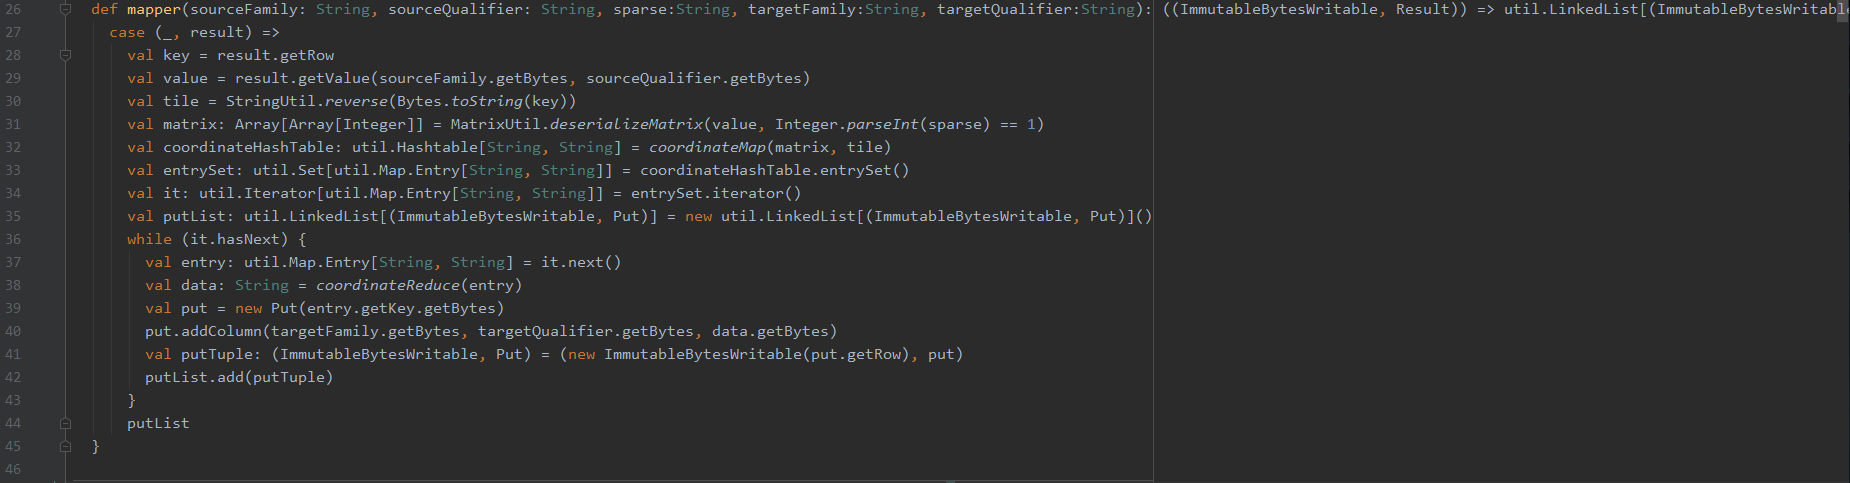Click the while keyword

149,239
